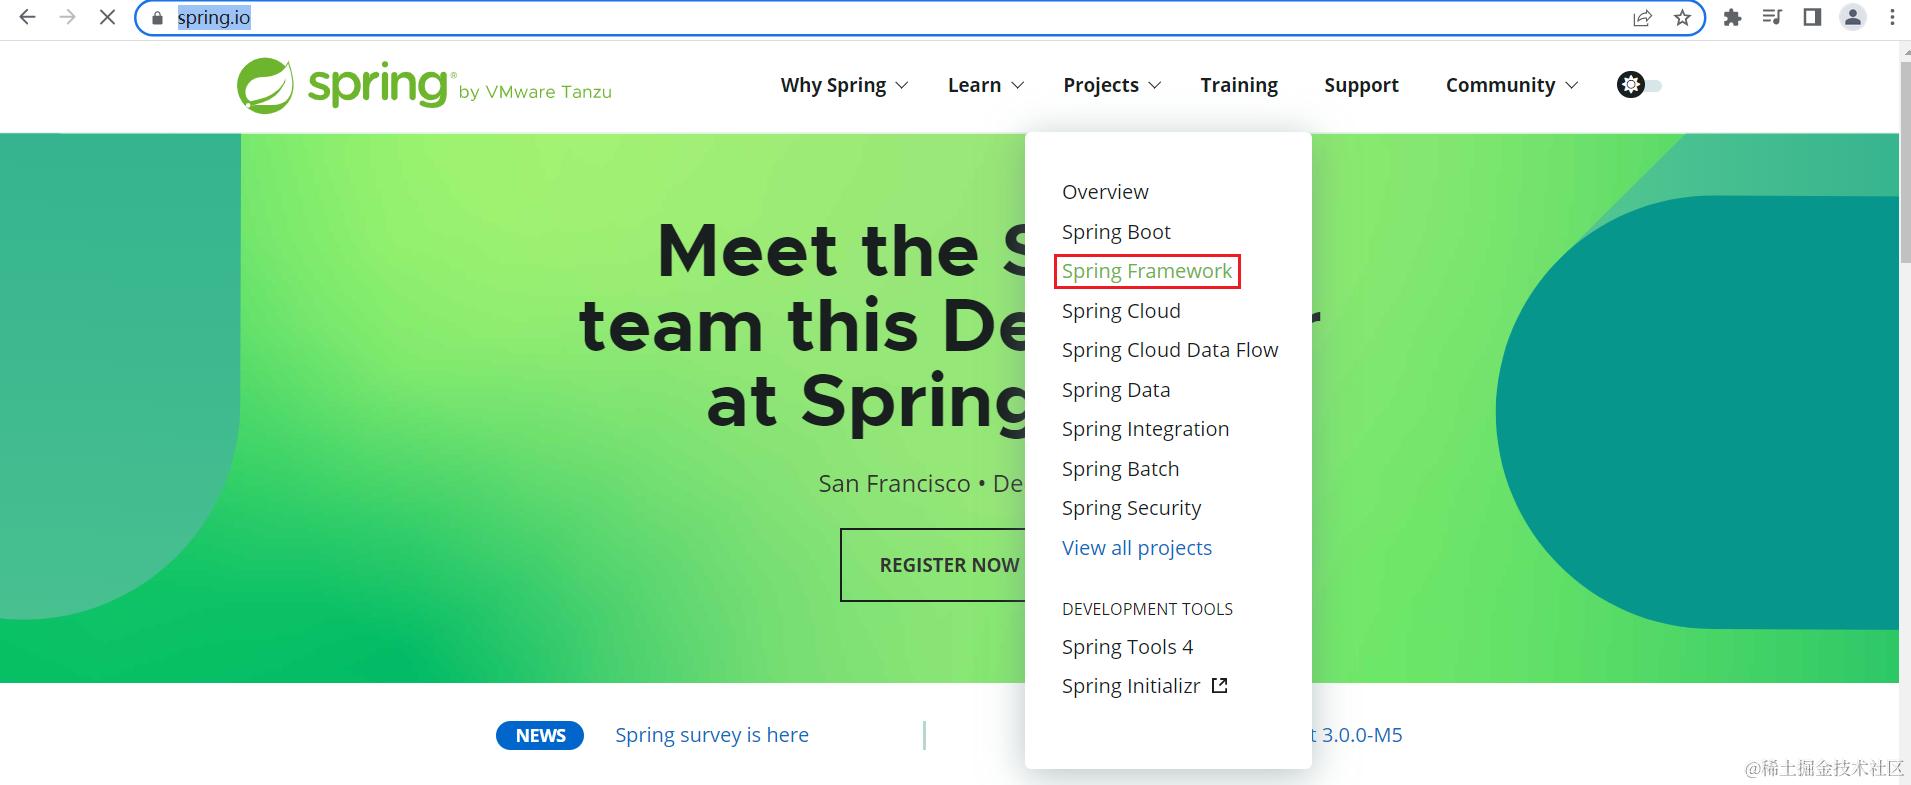Screen dimensions: 1911x785
Task: Open the media control playlist icon
Action: pos(1772,17)
